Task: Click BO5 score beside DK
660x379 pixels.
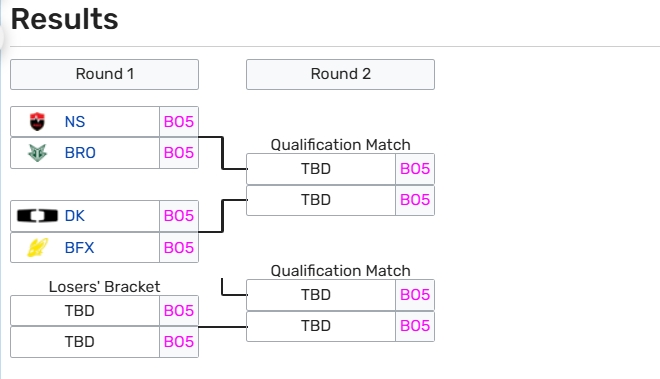Action: tap(179, 216)
